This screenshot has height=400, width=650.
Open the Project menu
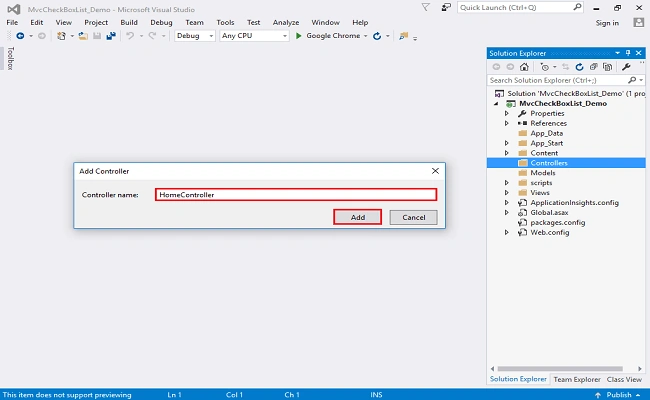tap(96, 22)
